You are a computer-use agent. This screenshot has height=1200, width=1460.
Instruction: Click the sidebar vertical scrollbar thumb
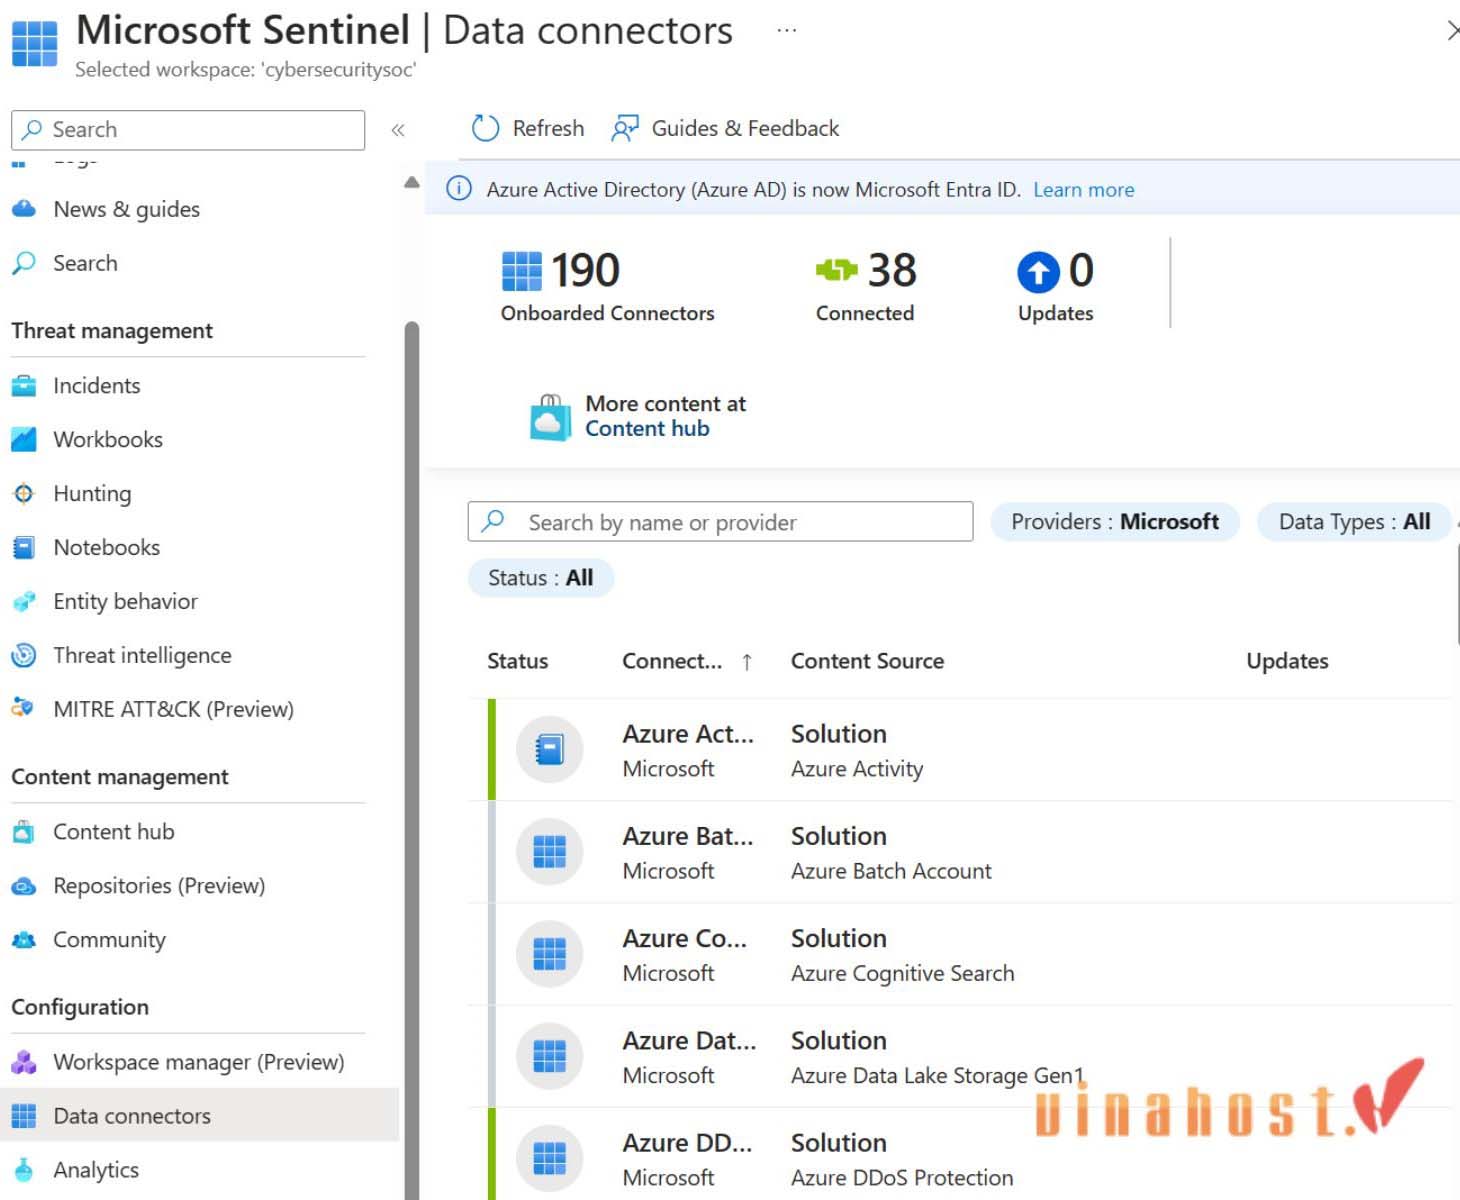[411, 760]
